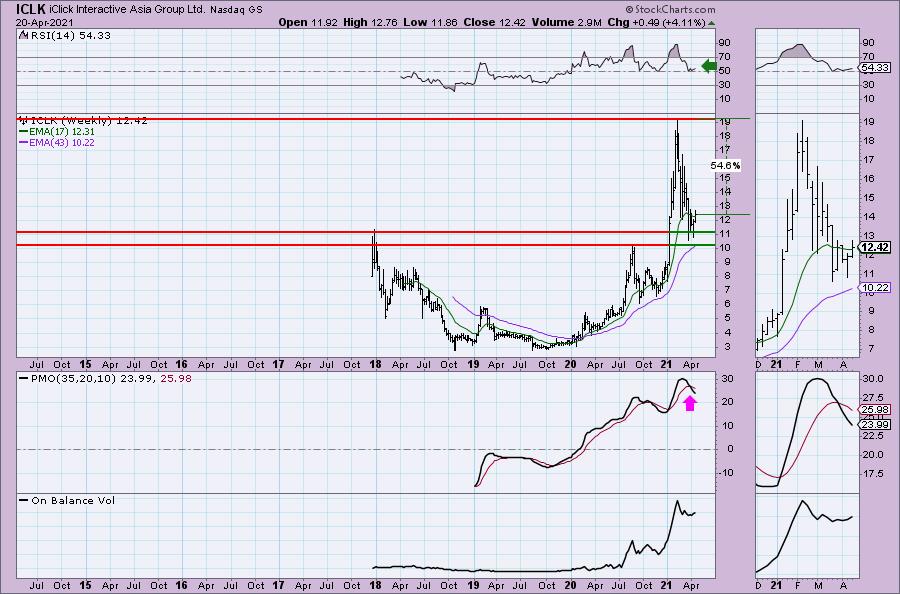
Task: Click the RSI(14) 54.33 indicator label
Action: tap(70, 36)
